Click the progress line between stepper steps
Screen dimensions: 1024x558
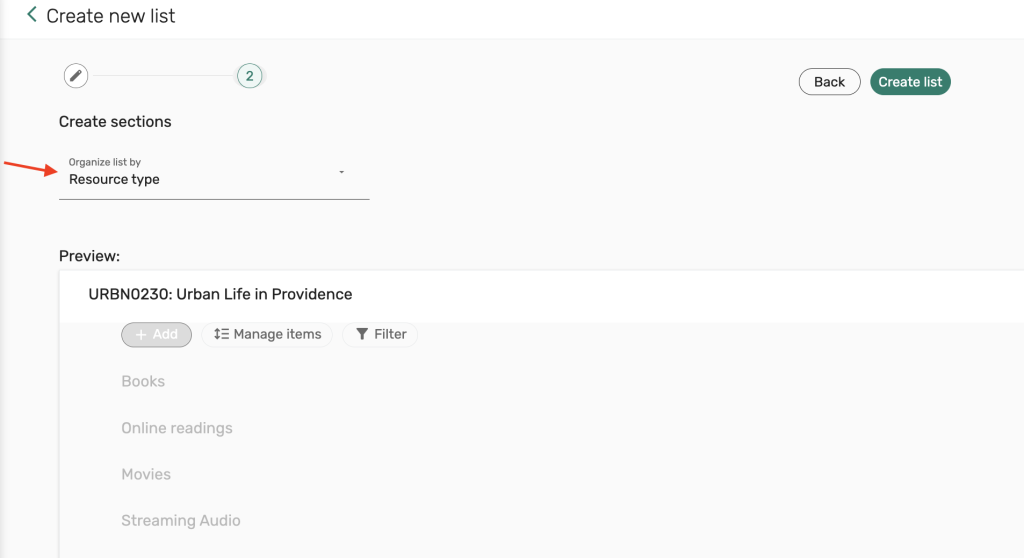pyautogui.click(x=162, y=76)
